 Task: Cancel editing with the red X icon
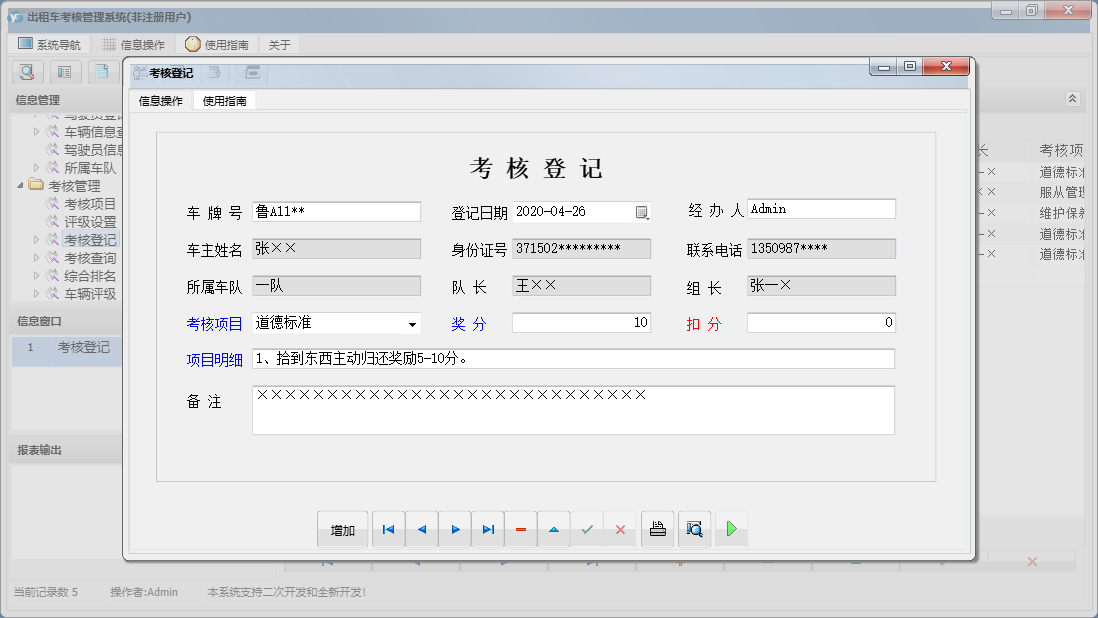621,529
